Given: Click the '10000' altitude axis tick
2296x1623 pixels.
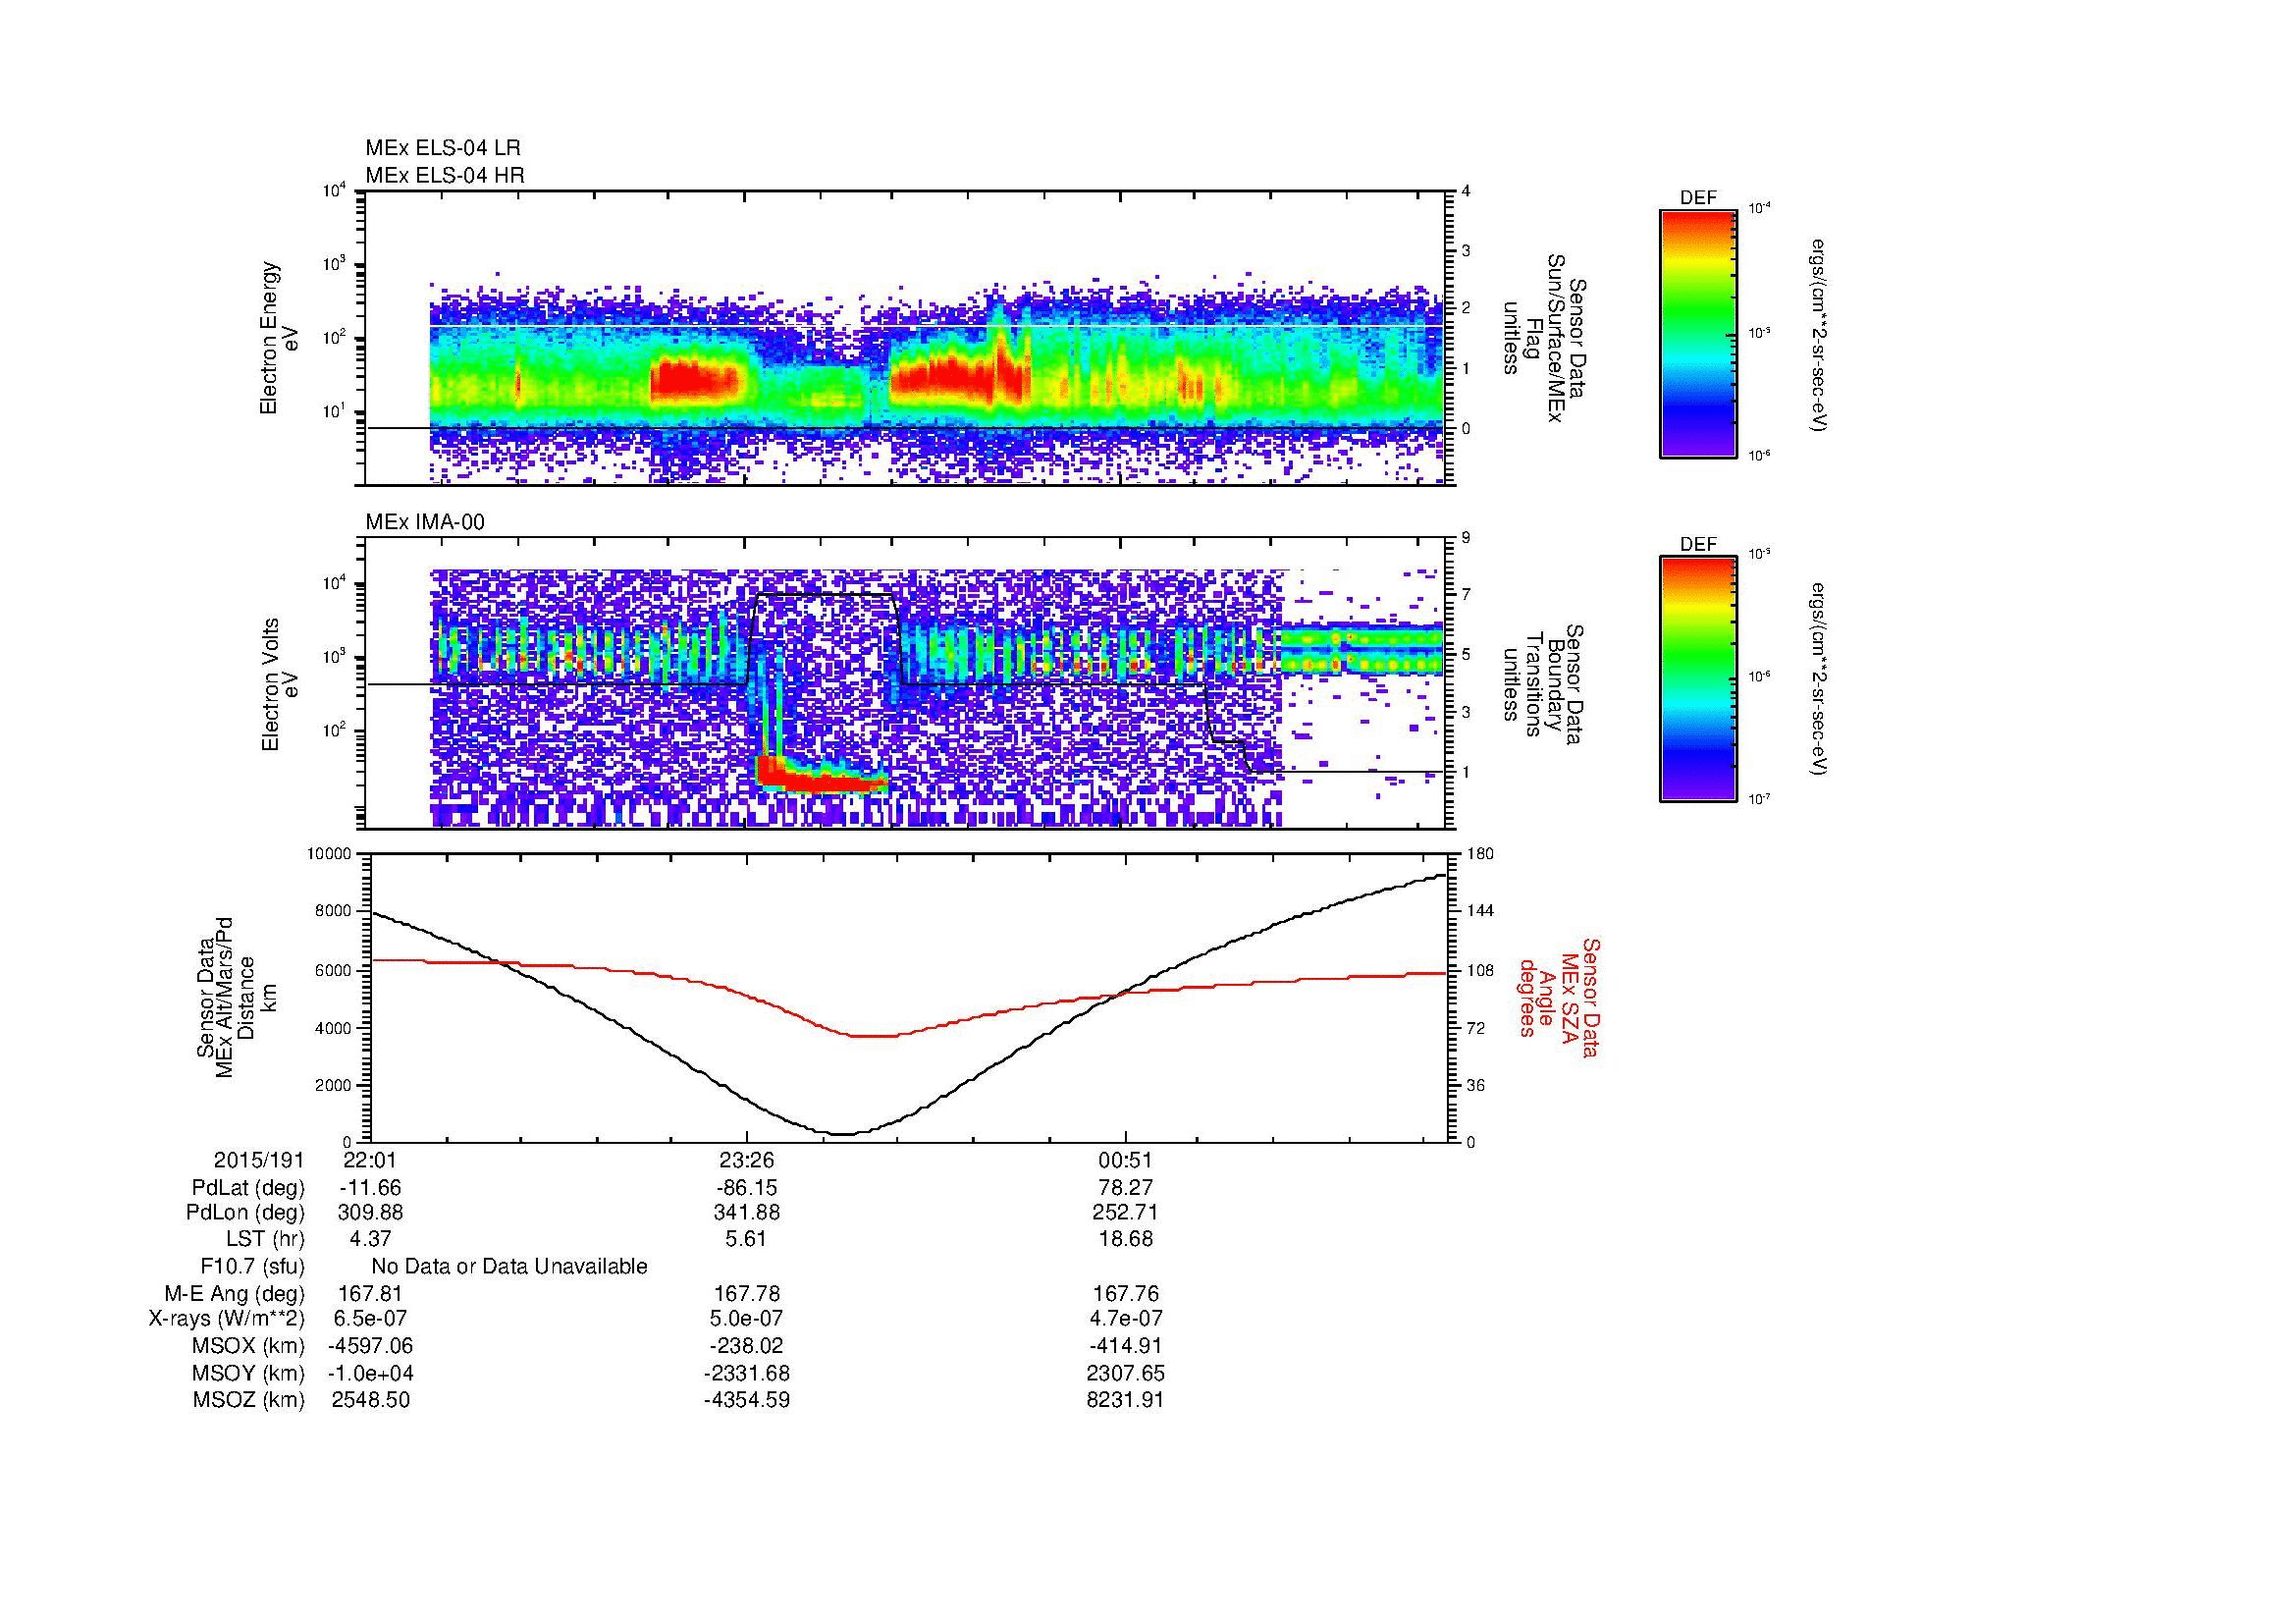Looking at the screenshot, I should 331,854.
